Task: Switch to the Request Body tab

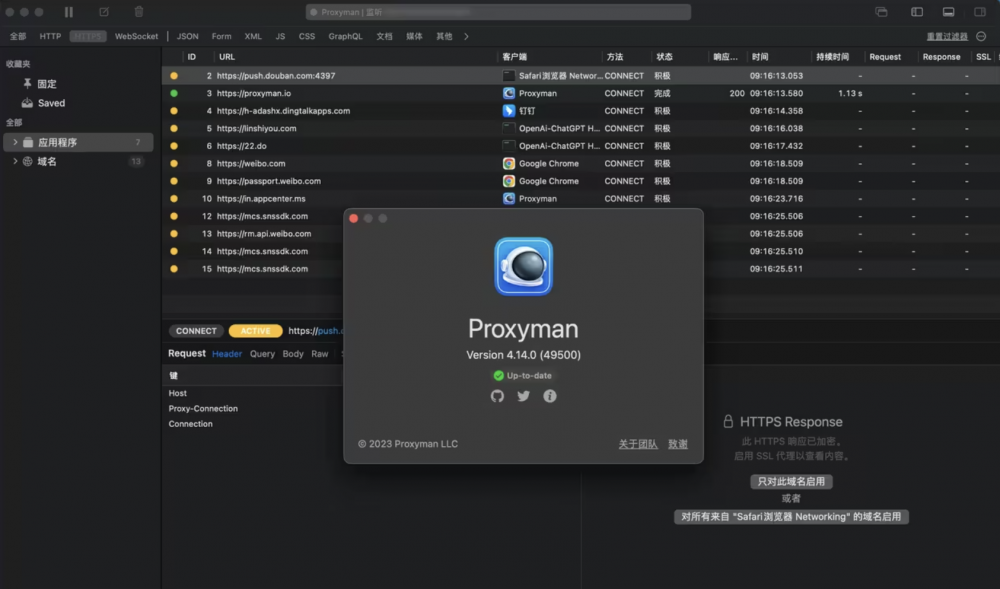Action: pos(293,354)
